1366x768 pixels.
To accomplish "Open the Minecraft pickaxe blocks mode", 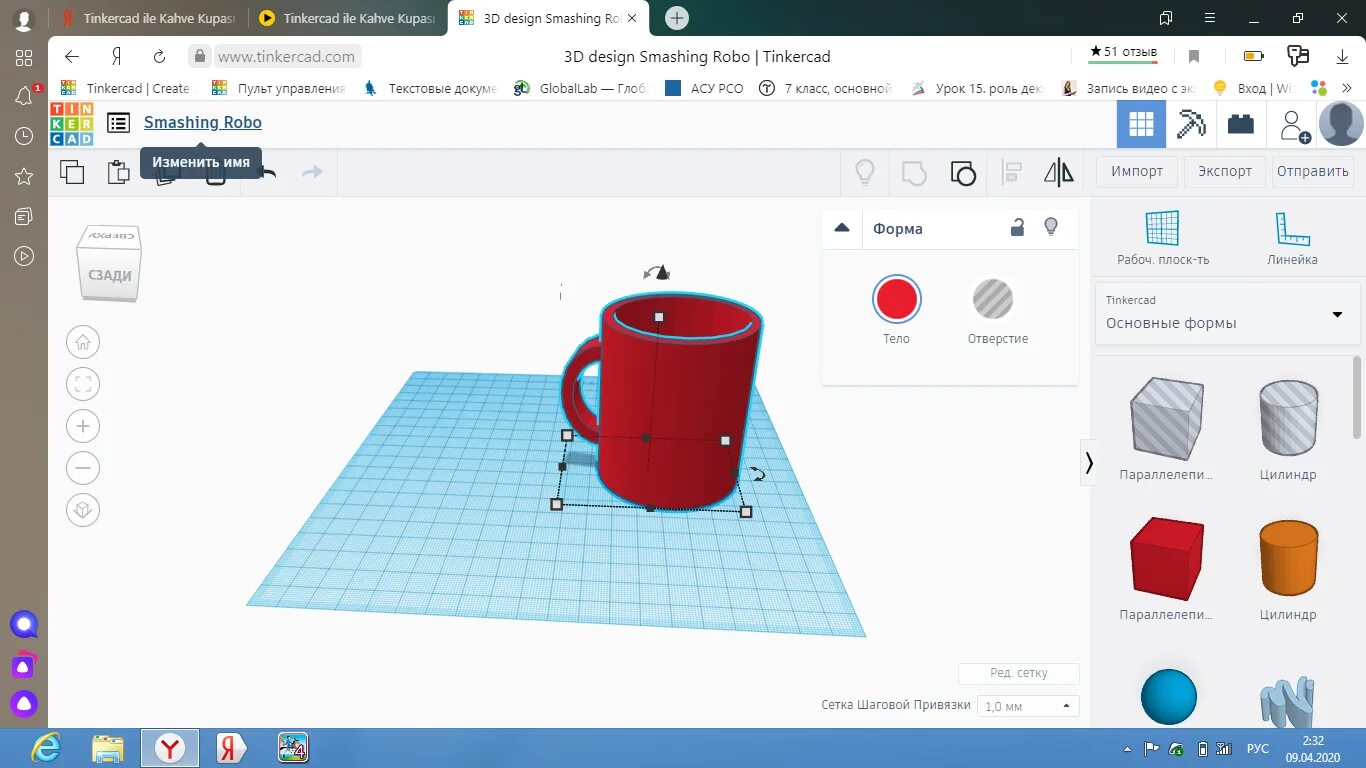I will point(1191,124).
